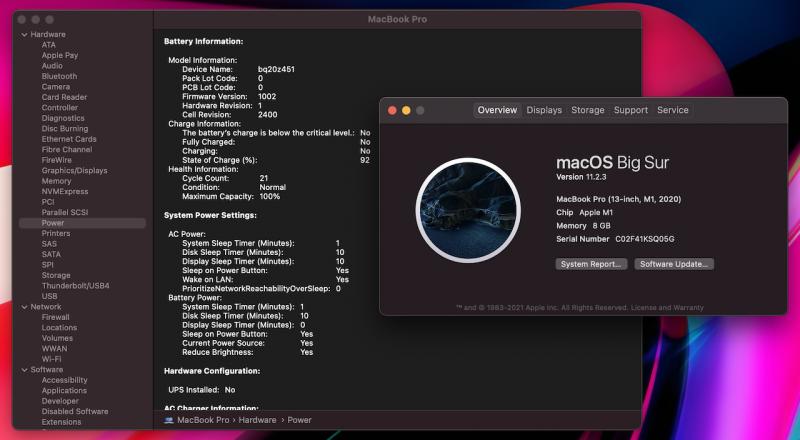Screen dimensions: 800x440
Task: Select the highlighted Power sidebar item
Action: click(x=82, y=223)
